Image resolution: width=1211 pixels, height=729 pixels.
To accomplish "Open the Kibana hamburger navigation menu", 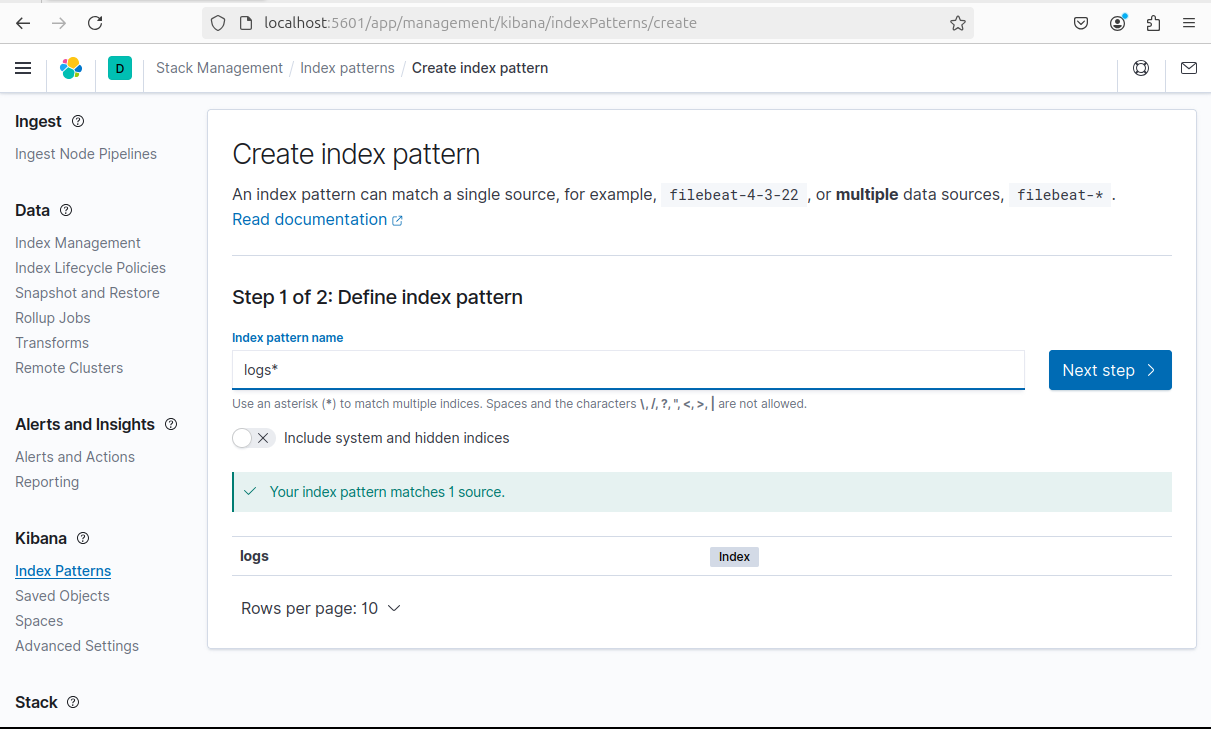I will pos(23,68).
